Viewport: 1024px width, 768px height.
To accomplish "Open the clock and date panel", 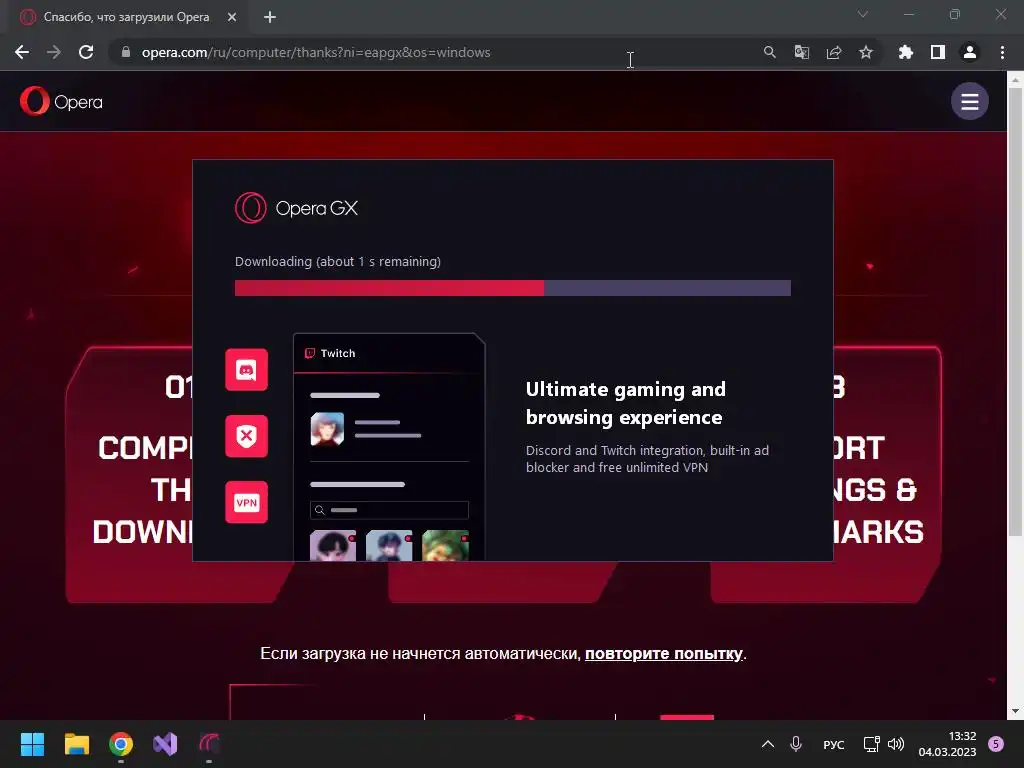I will (x=947, y=744).
